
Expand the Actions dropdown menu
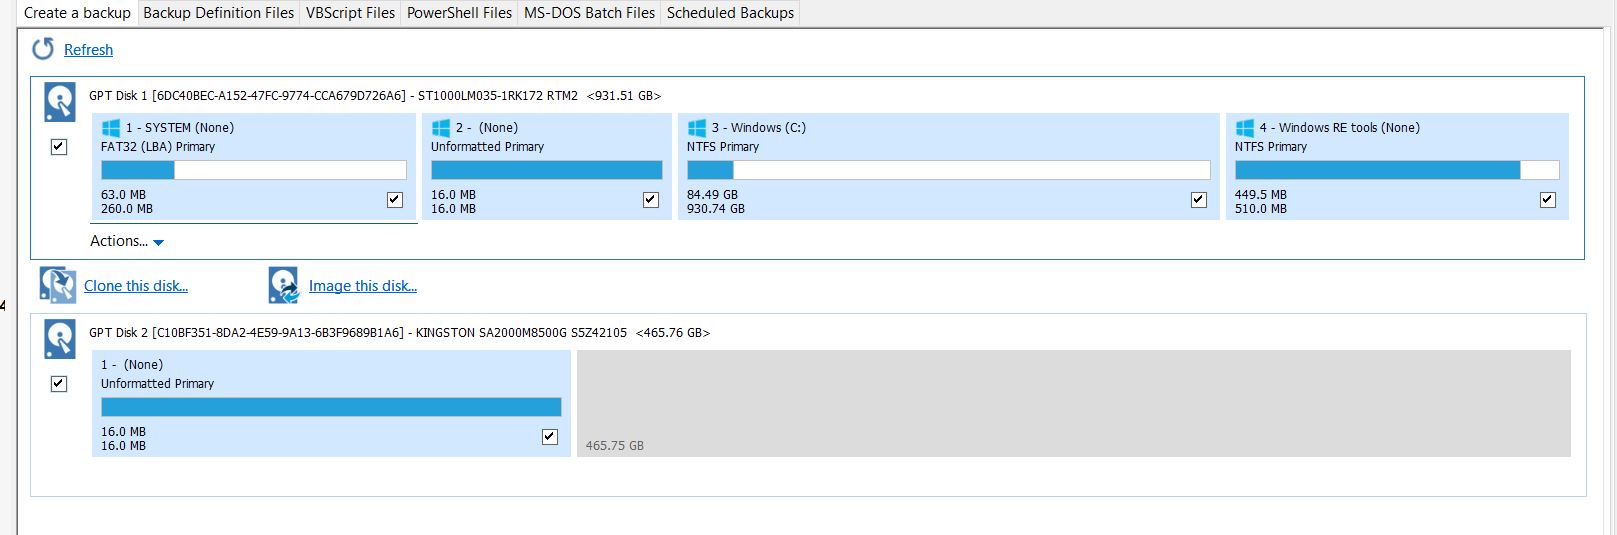(x=127, y=241)
